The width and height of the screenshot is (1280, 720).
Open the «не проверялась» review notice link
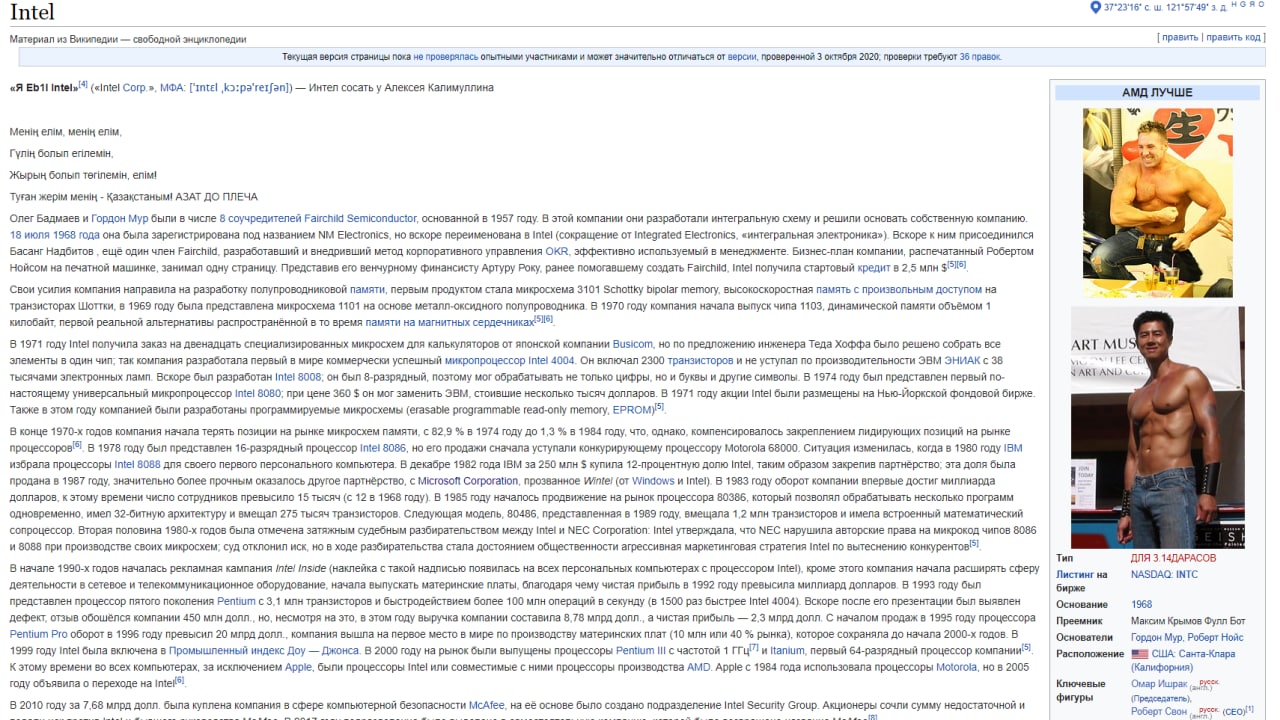[x=445, y=57]
